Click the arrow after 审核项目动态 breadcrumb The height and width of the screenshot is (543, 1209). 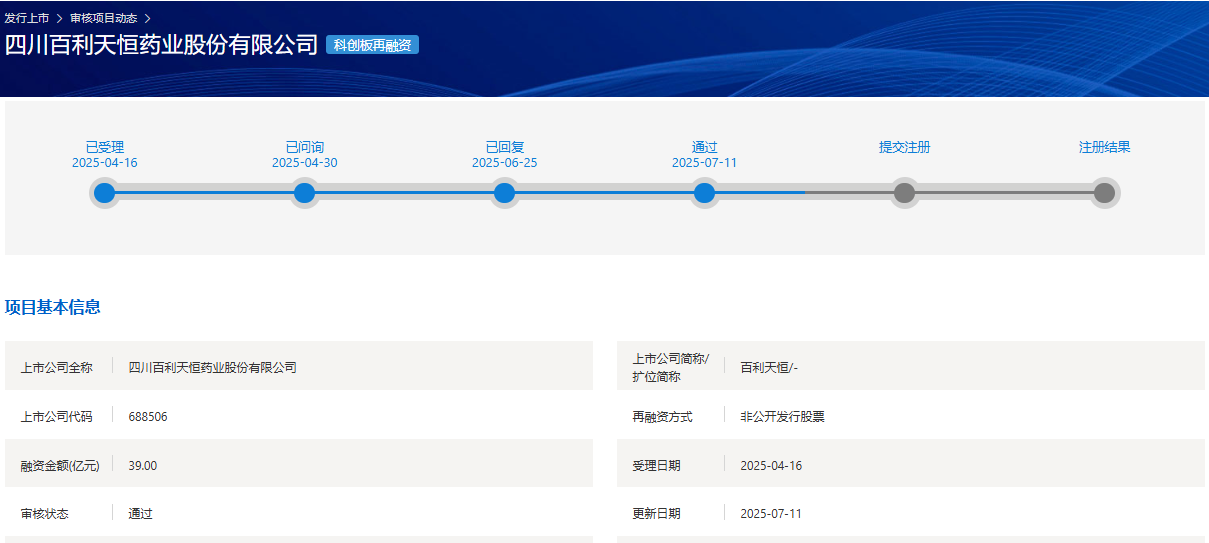click(147, 18)
